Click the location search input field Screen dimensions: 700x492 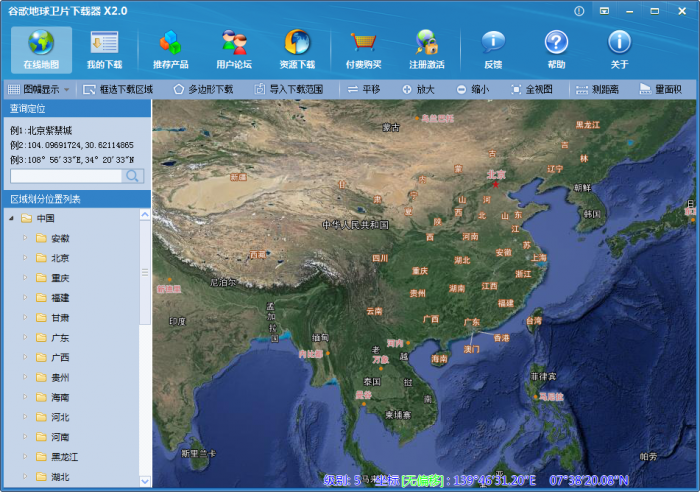pyautogui.click(x=66, y=176)
